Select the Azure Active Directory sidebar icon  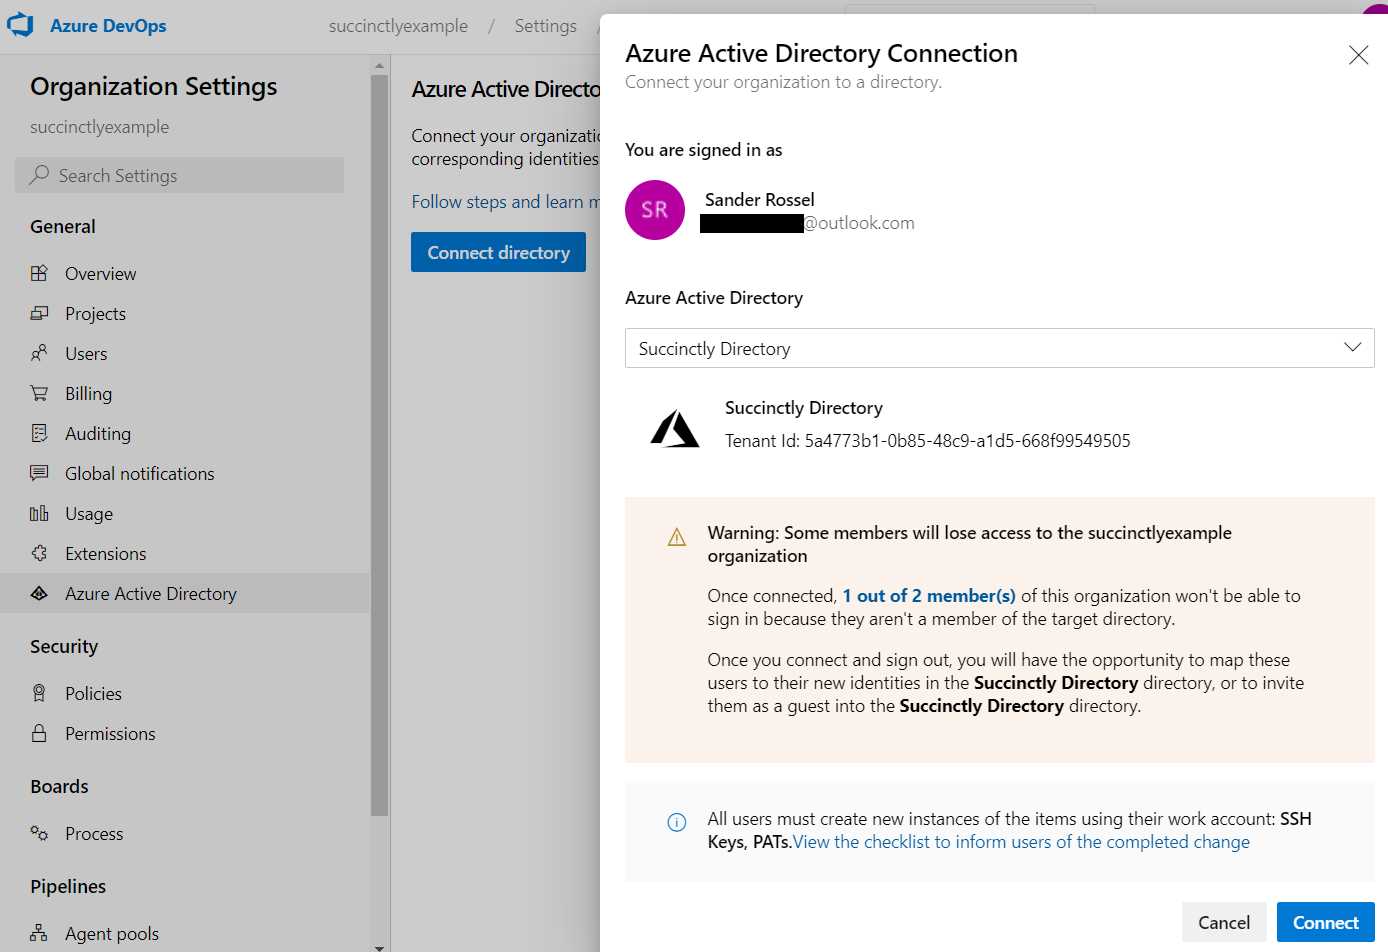click(x=39, y=593)
